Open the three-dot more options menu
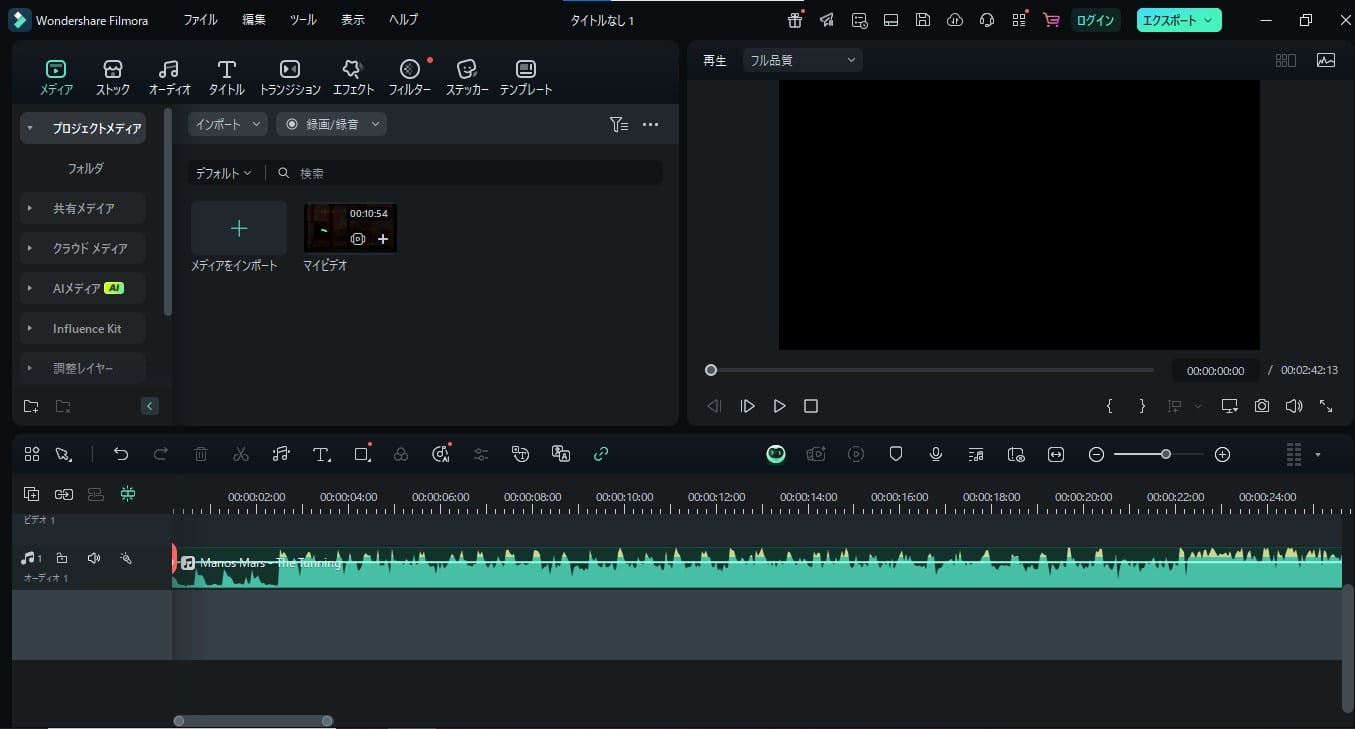This screenshot has width=1355, height=729. click(x=650, y=125)
